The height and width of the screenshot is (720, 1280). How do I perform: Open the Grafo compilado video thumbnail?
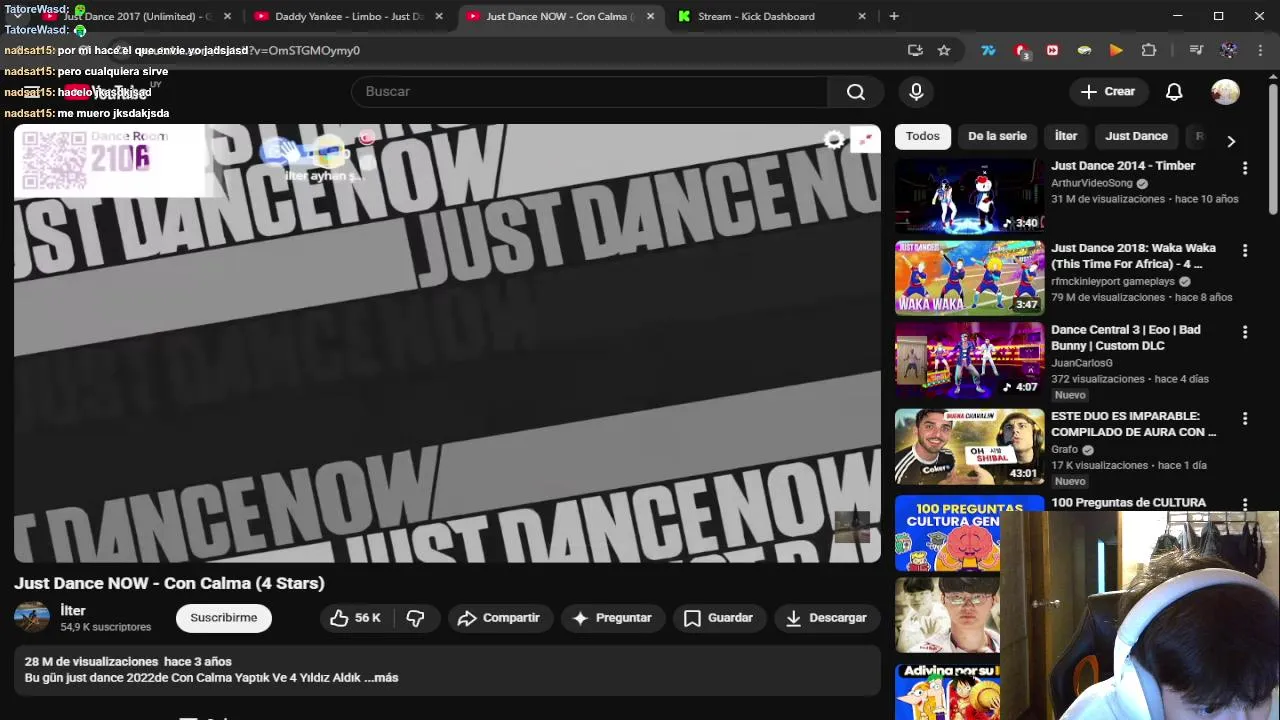pyautogui.click(x=969, y=446)
